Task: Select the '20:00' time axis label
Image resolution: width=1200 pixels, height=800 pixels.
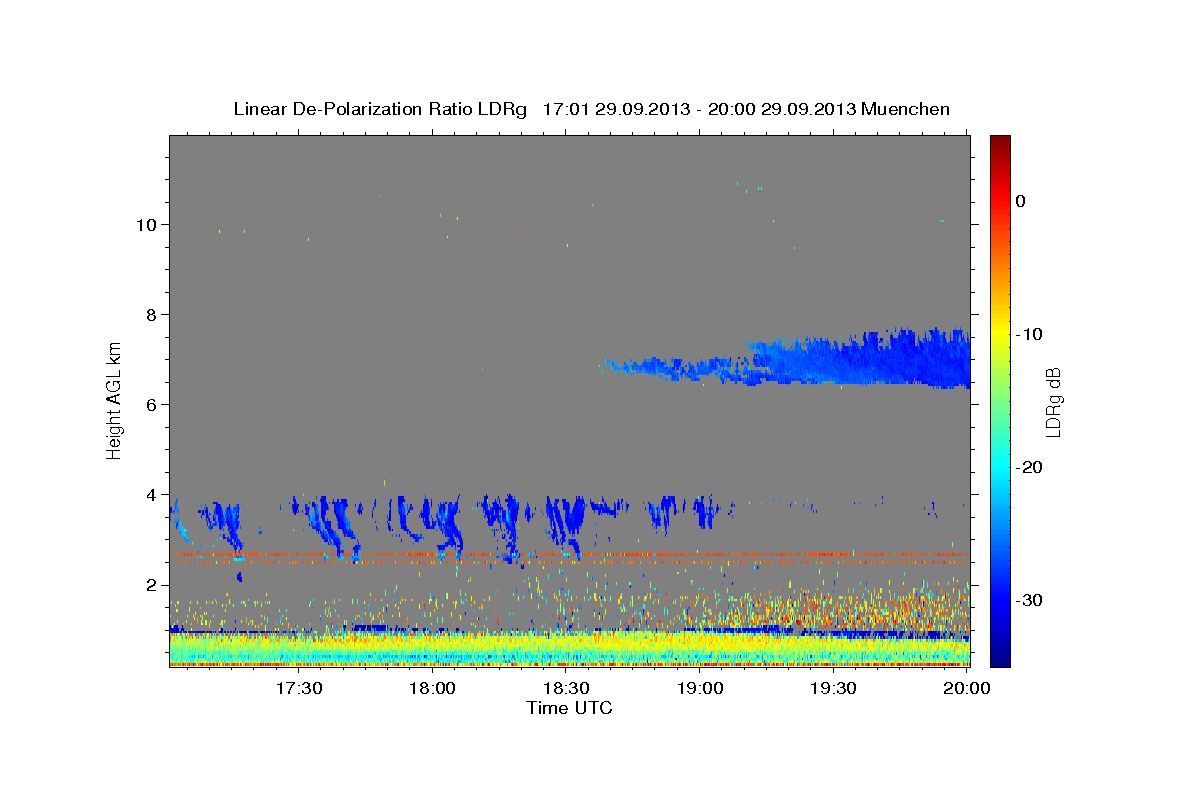Action: [968, 688]
